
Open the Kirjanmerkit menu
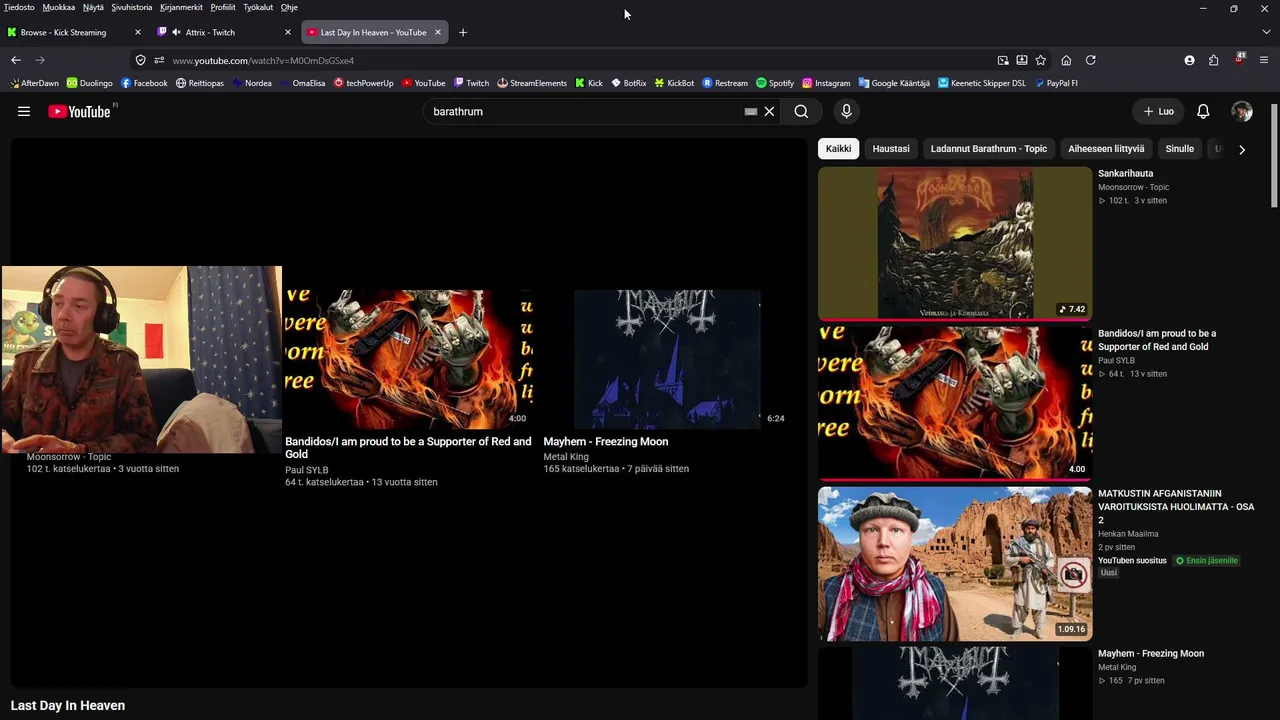pyautogui.click(x=182, y=7)
